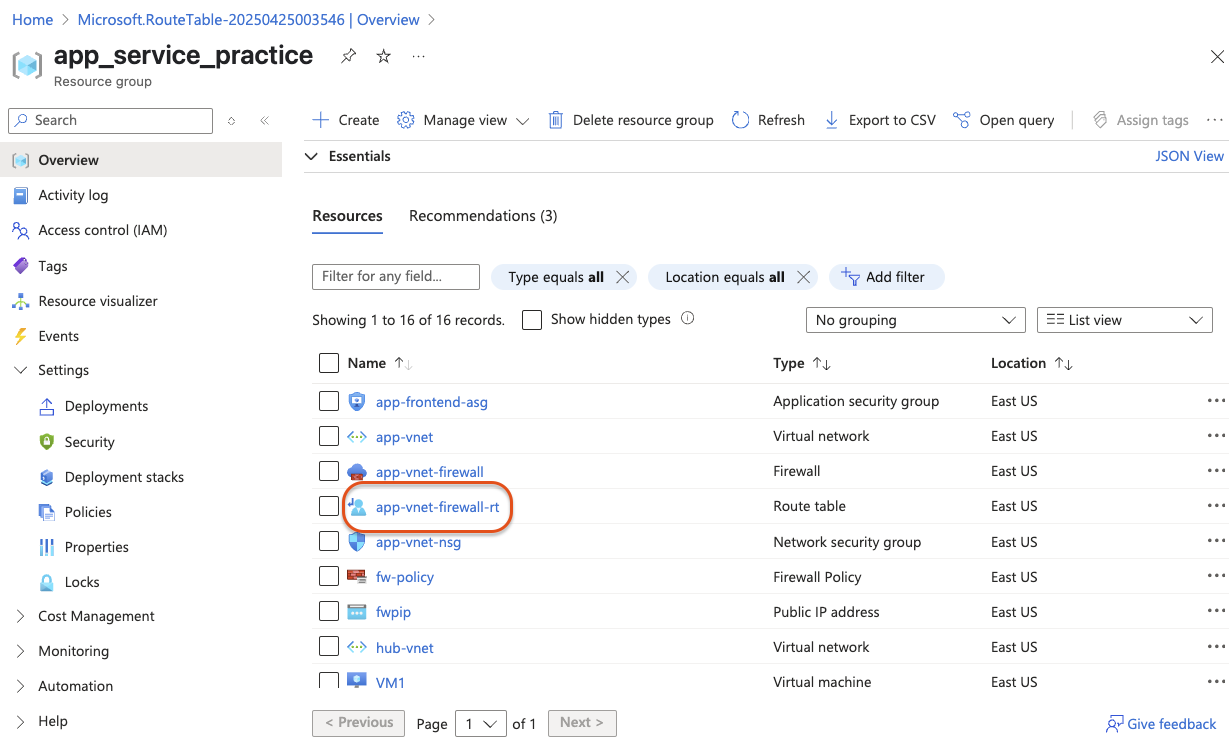
Task: Open toolbar overflow ellipsis after Assign tags
Action: [x=1215, y=120]
